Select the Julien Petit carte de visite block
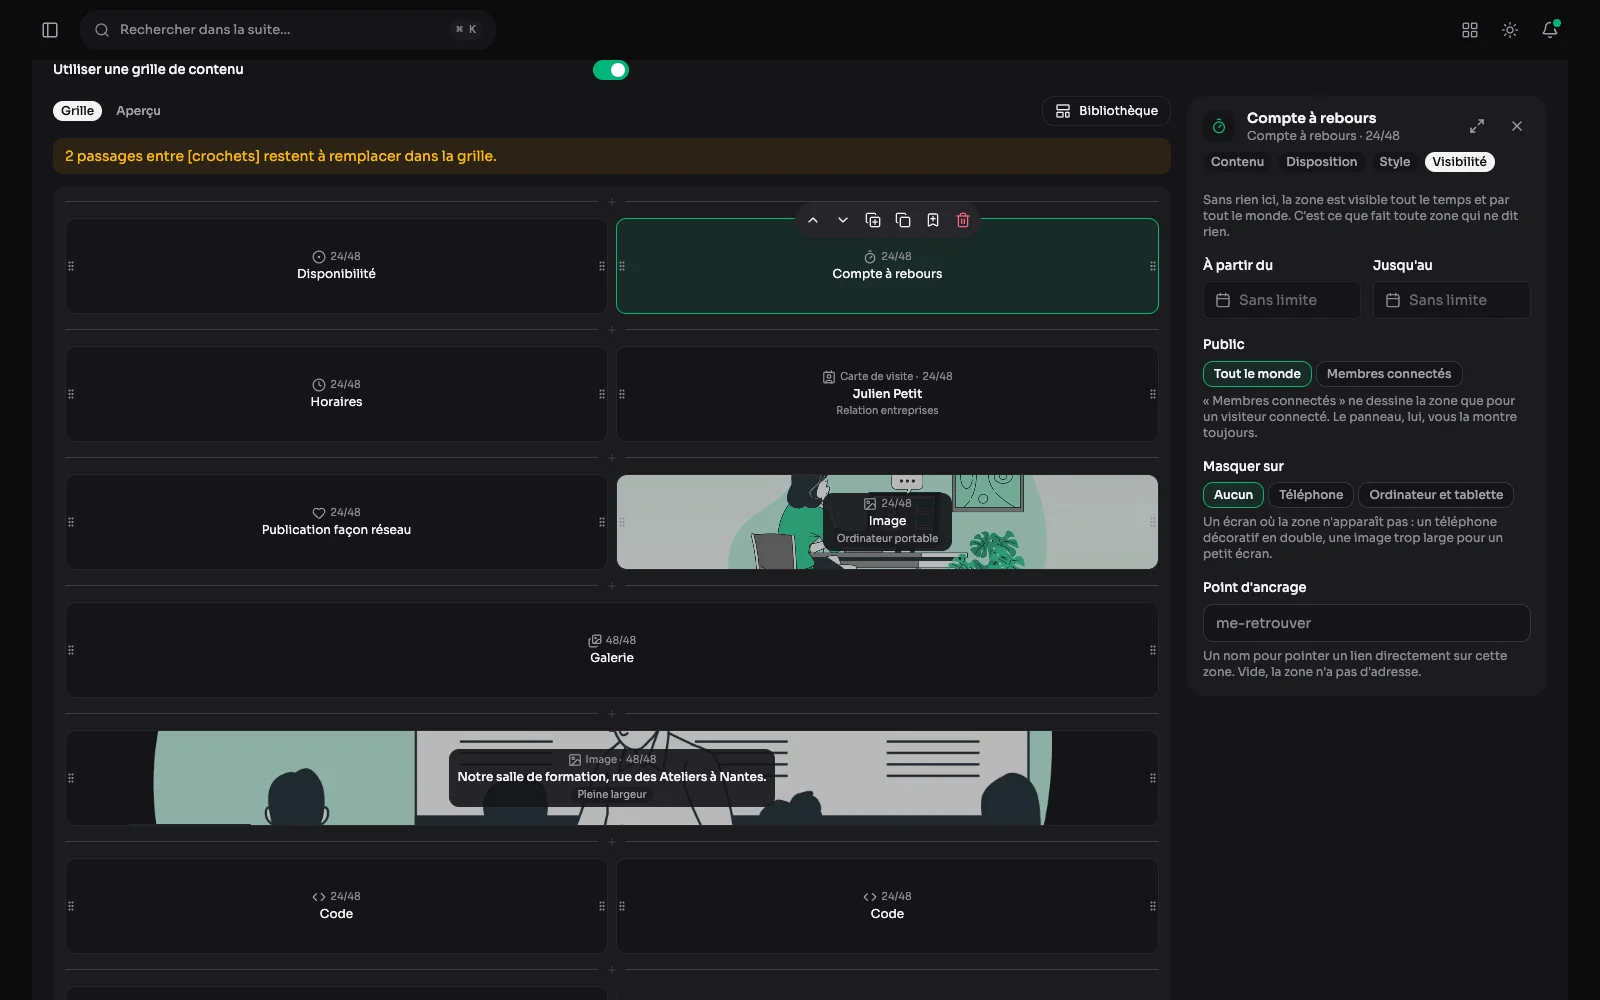1600x1000 pixels. (x=887, y=394)
